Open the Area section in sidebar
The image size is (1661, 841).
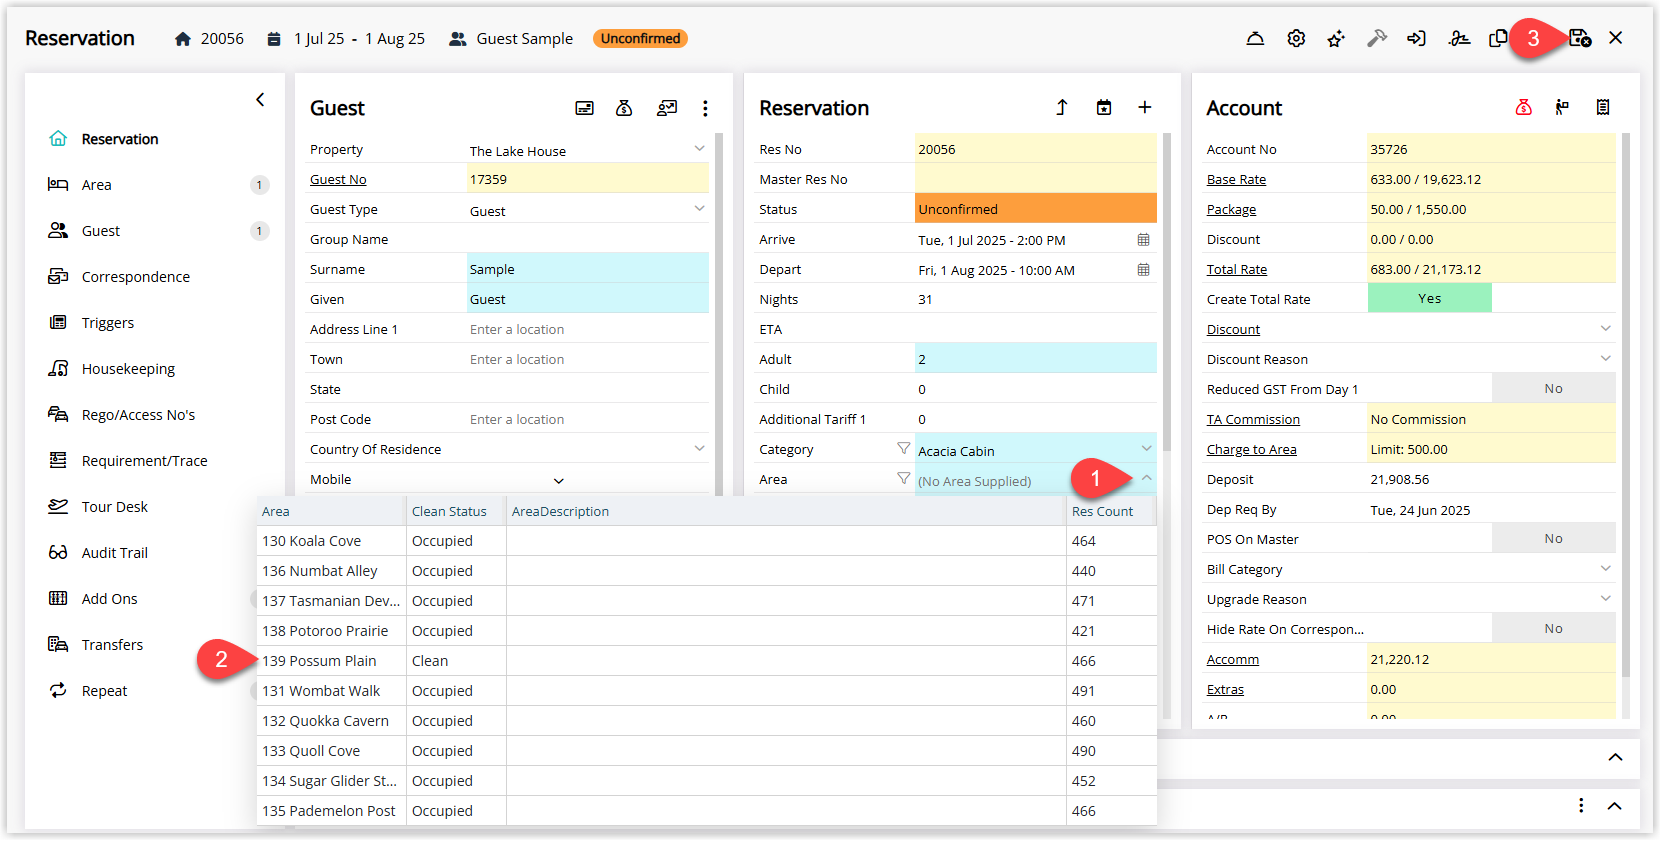[97, 185]
